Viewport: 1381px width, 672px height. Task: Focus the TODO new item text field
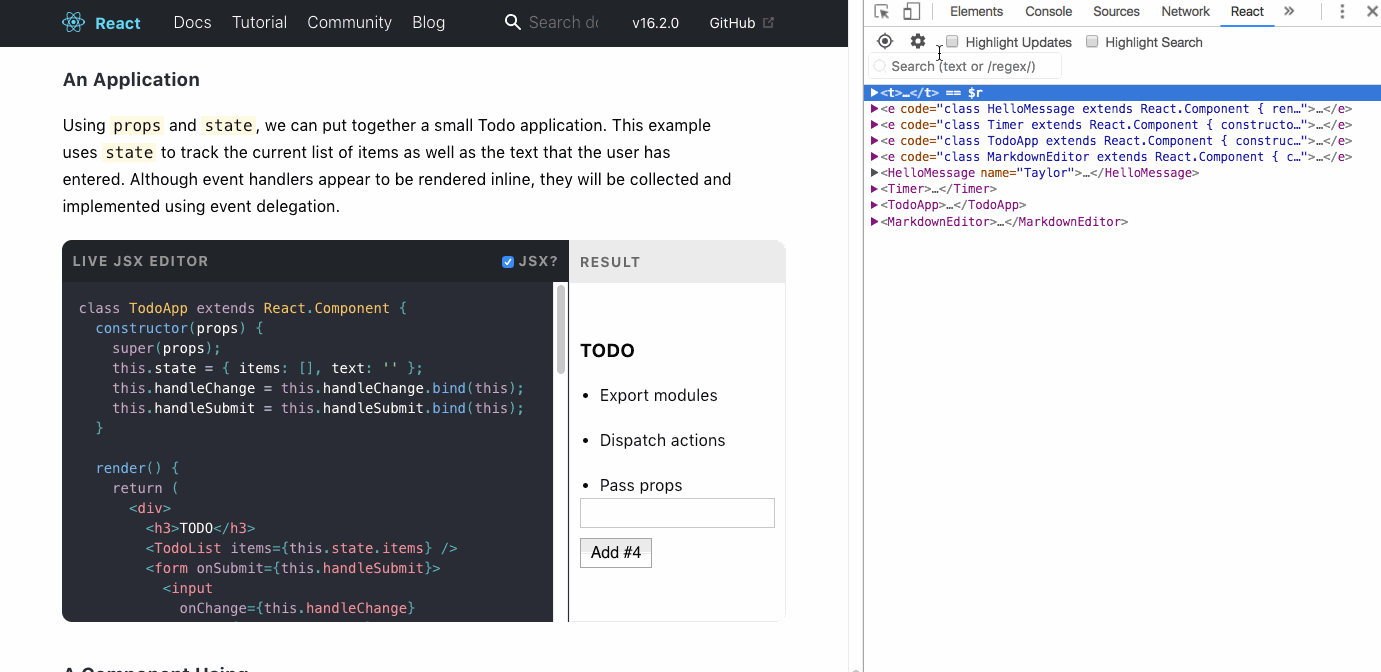coord(677,513)
